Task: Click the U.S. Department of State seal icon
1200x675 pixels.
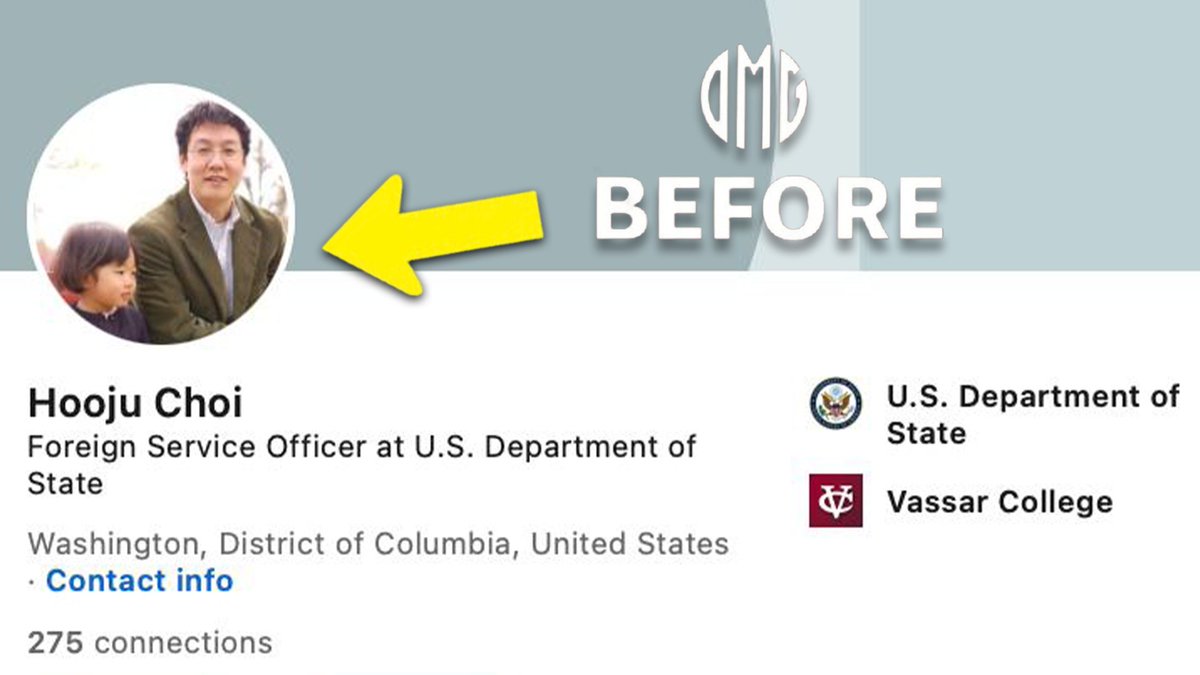Action: click(x=835, y=403)
